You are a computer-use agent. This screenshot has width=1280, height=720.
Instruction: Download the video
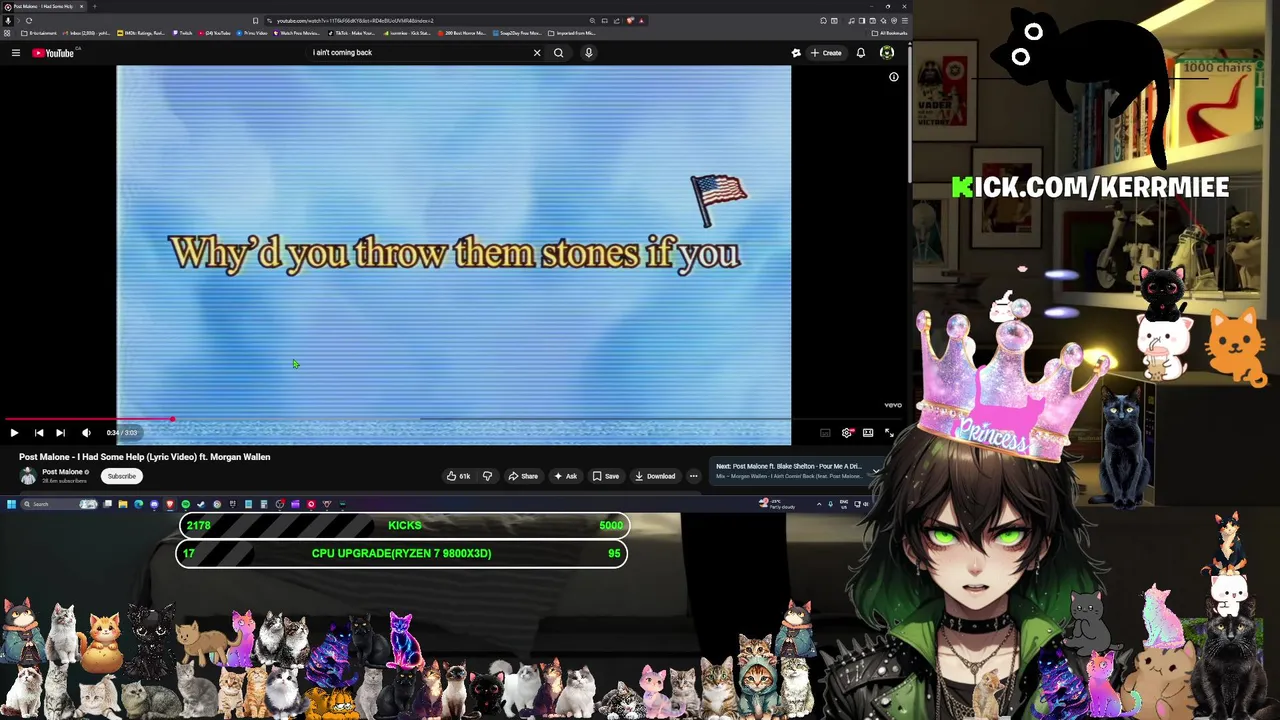coord(655,476)
